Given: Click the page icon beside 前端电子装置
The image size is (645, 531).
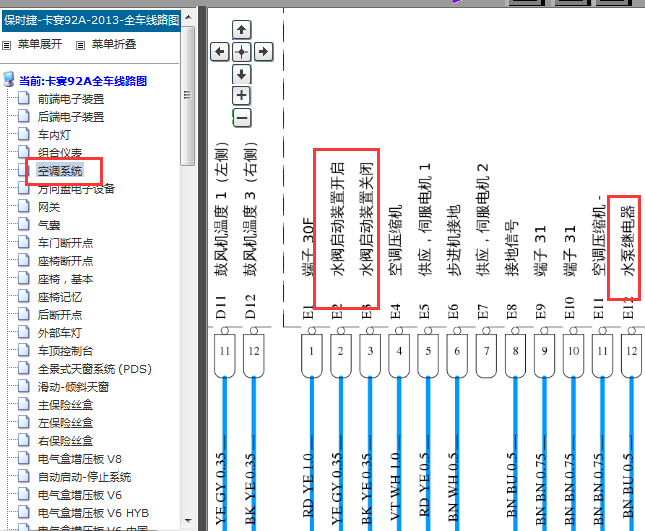Looking at the screenshot, I should (x=24, y=98).
